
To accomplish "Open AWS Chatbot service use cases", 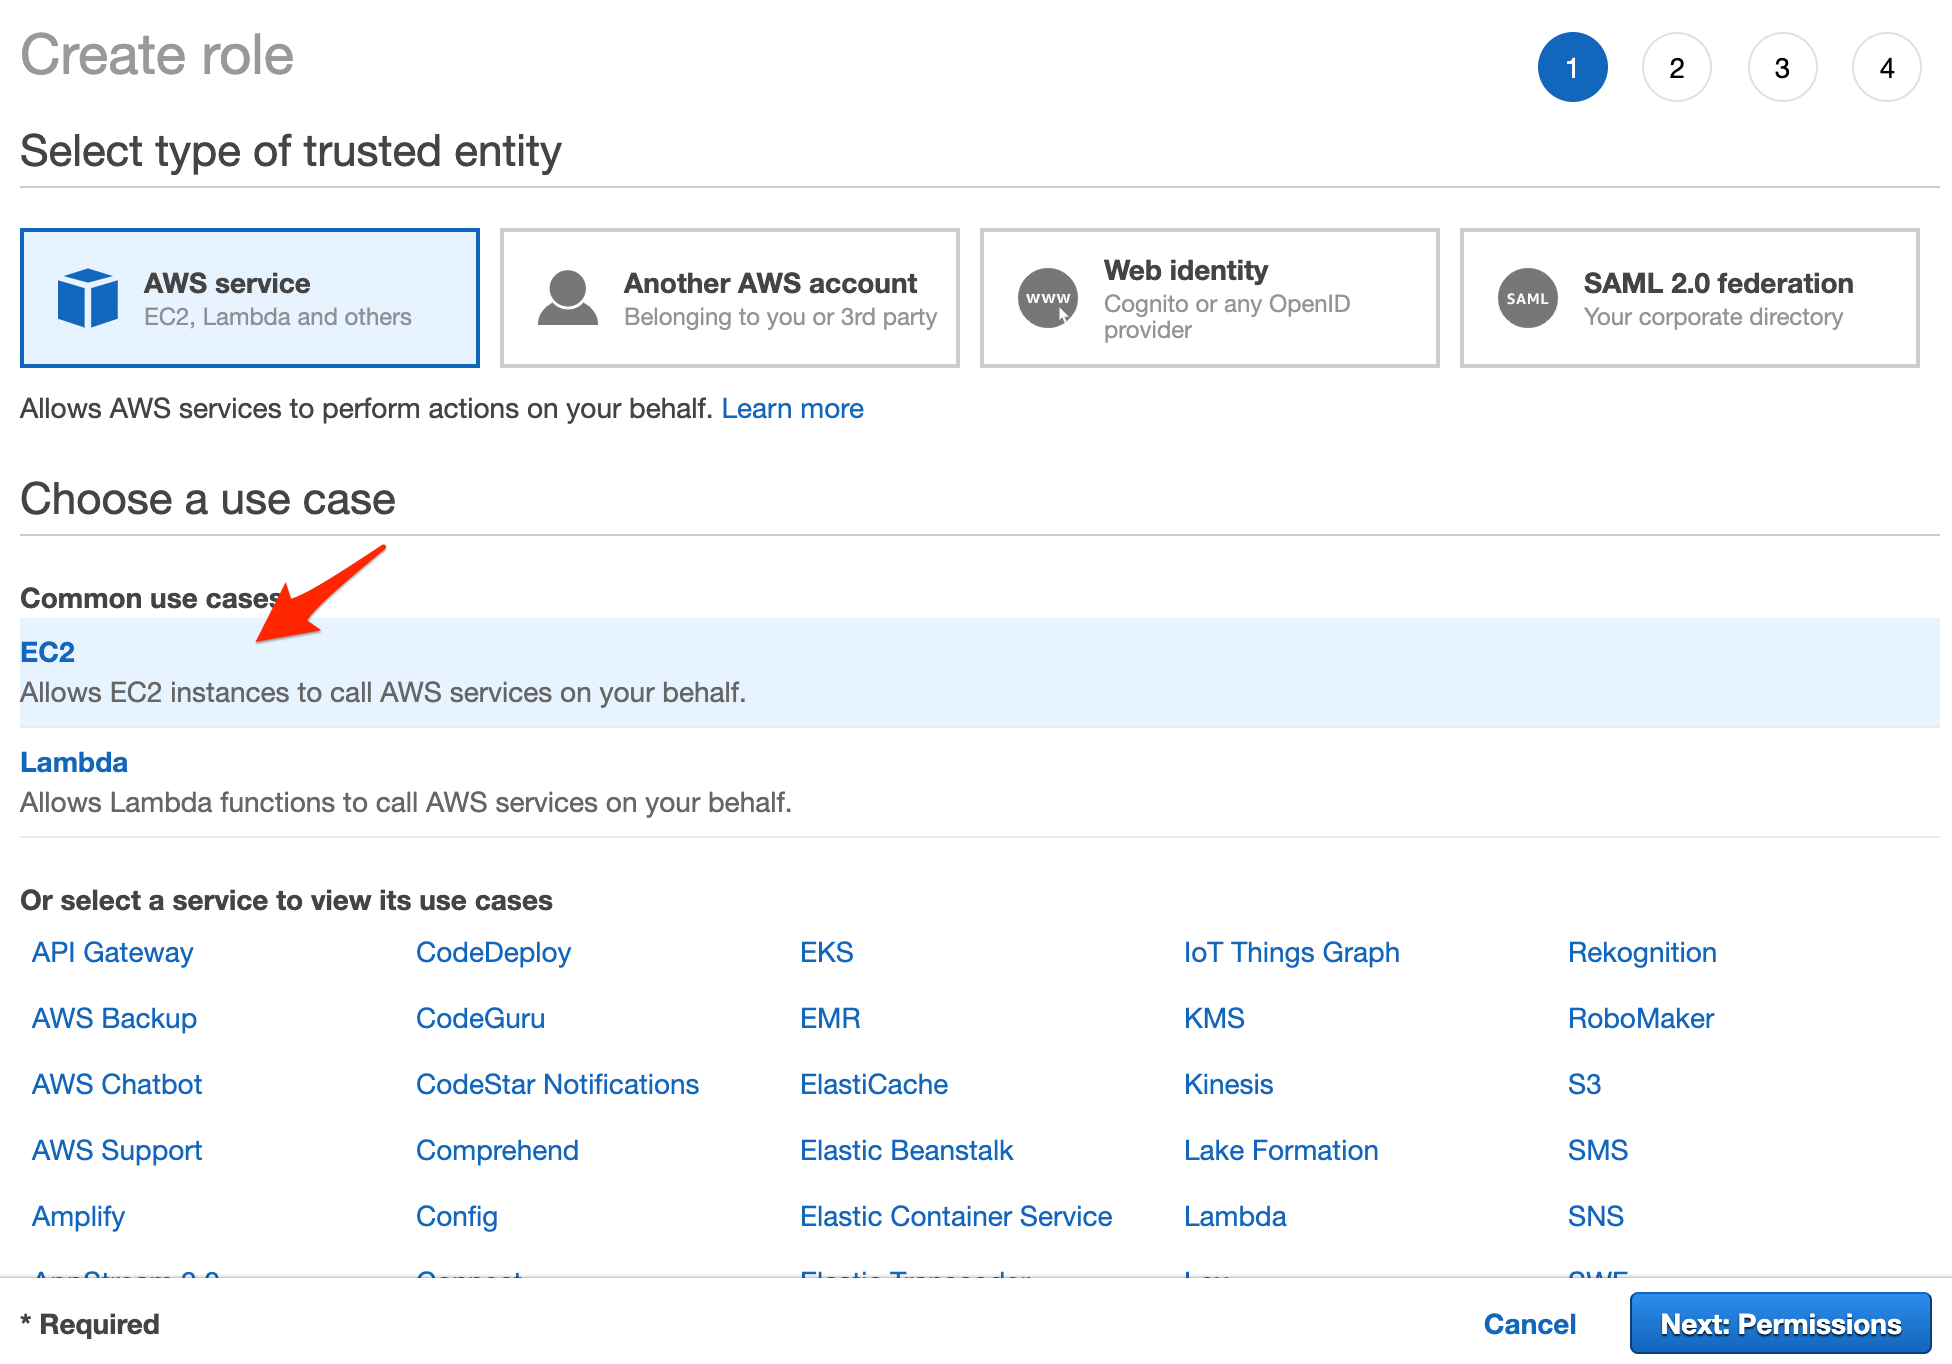I will (x=117, y=1084).
